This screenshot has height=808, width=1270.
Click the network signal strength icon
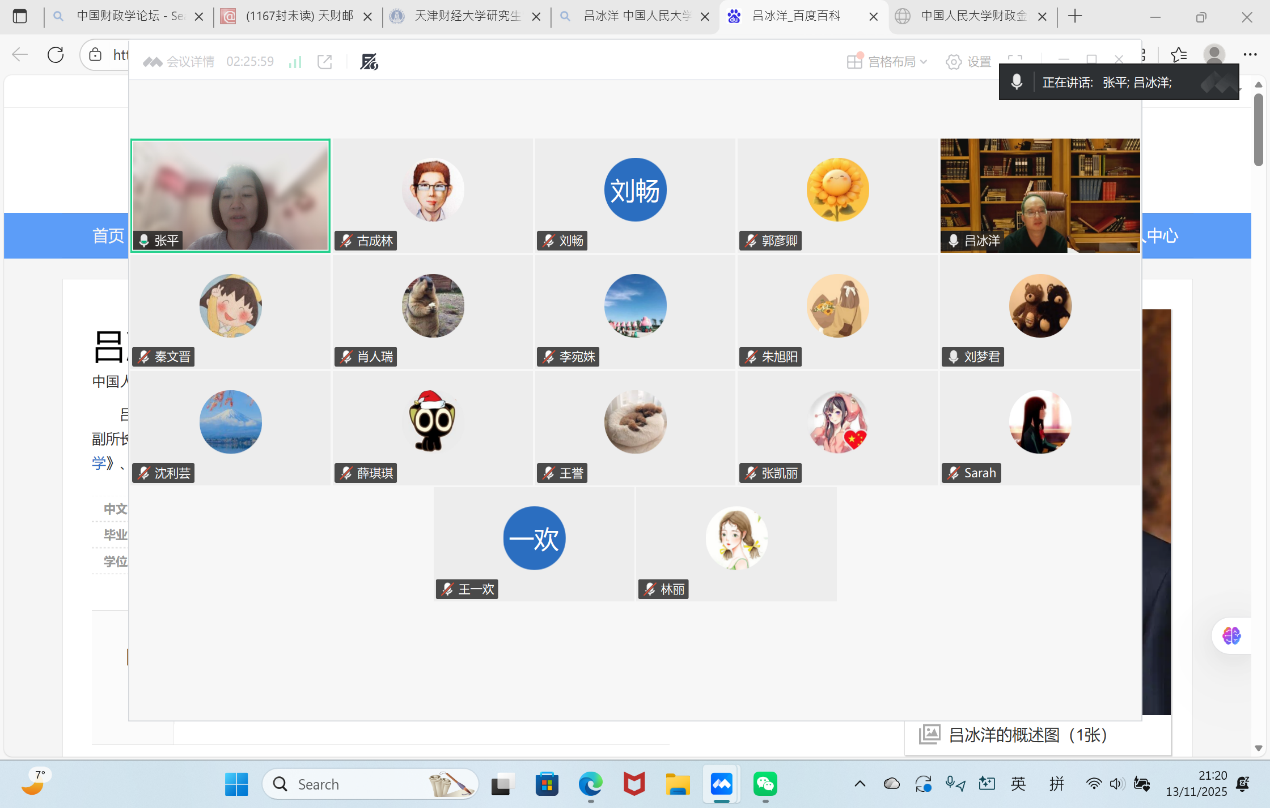[x=295, y=62]
